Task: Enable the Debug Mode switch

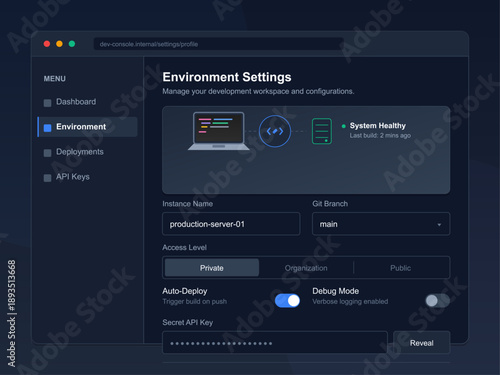Action: [437, 301]
